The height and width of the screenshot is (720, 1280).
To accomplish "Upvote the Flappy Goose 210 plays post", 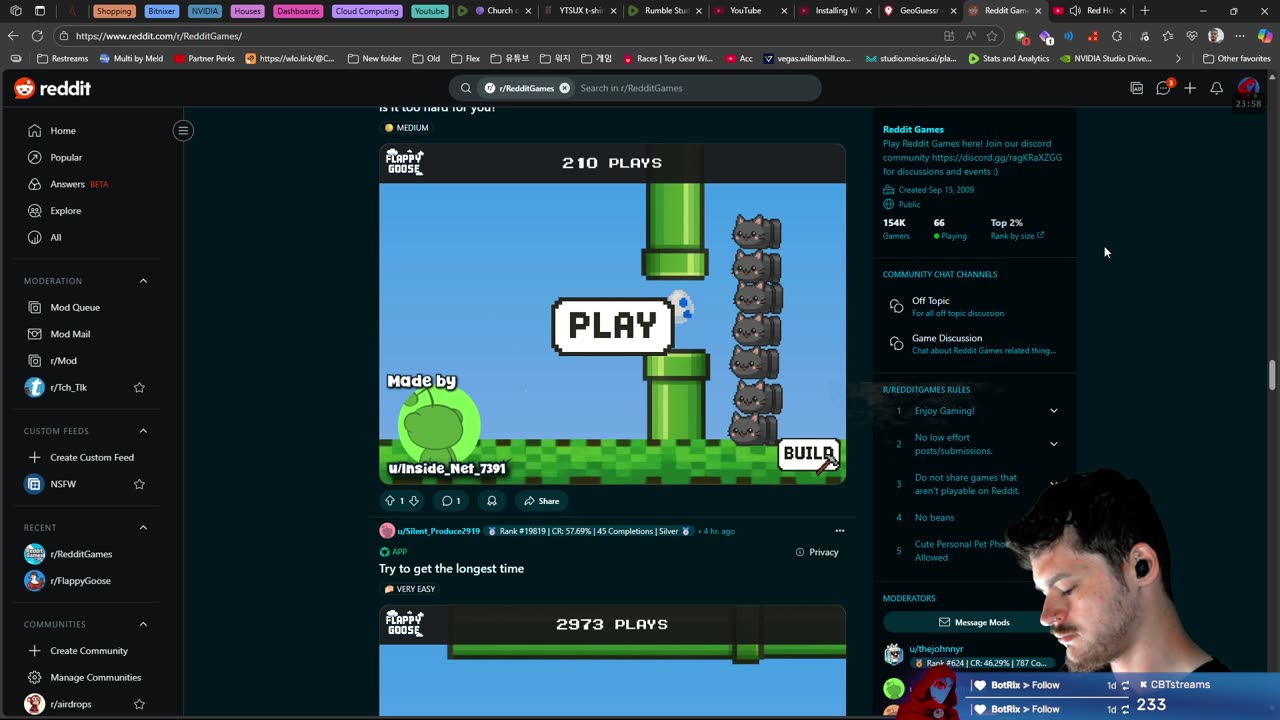I will click(390, 501).
